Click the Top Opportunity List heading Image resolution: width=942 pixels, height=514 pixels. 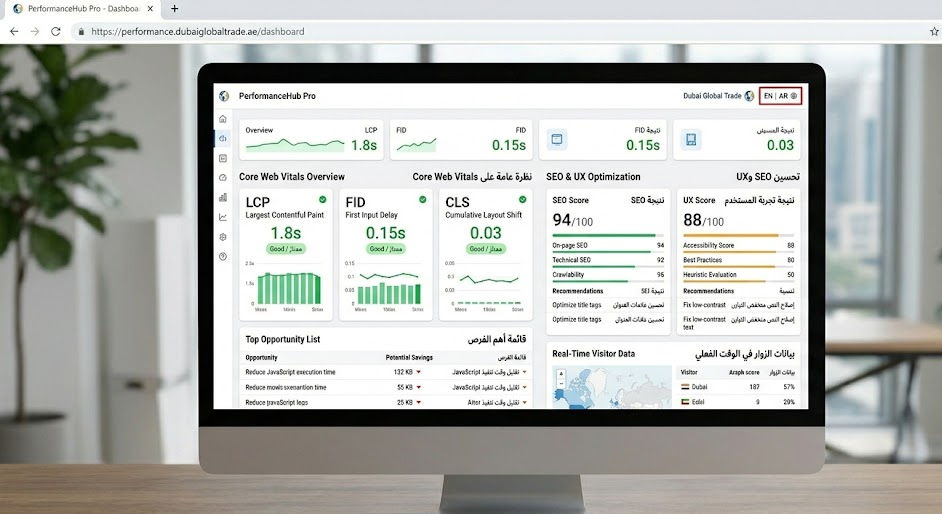click(x=283, y=339)
